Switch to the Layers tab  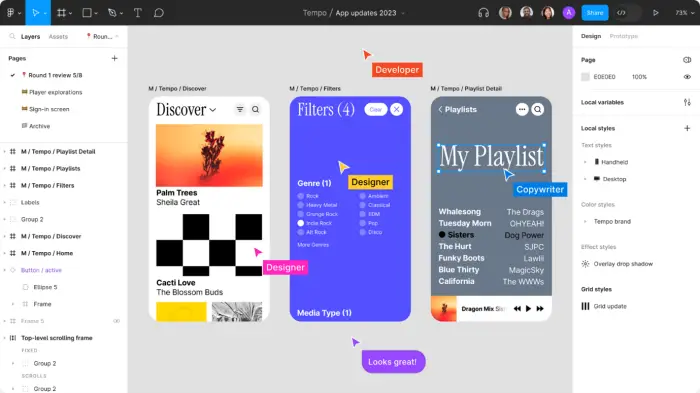click(30, 37)
